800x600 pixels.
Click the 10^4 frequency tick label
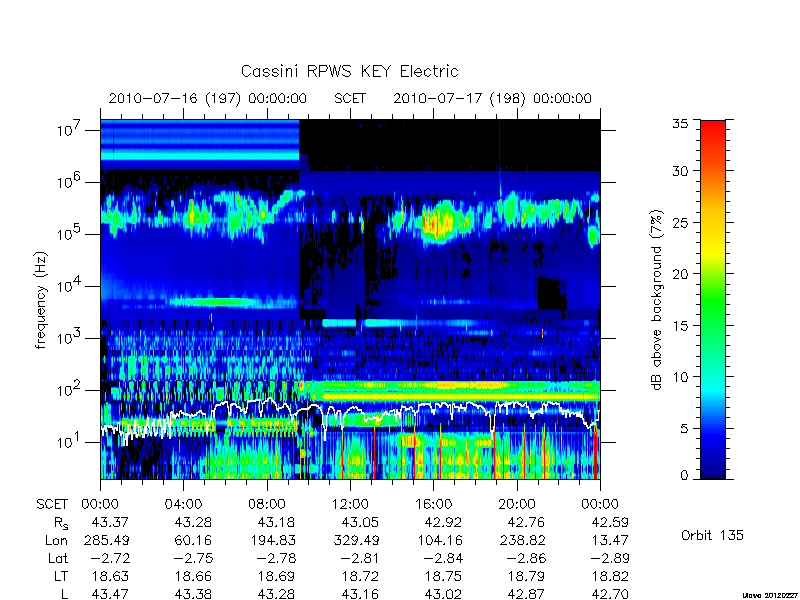pos(71,285)
